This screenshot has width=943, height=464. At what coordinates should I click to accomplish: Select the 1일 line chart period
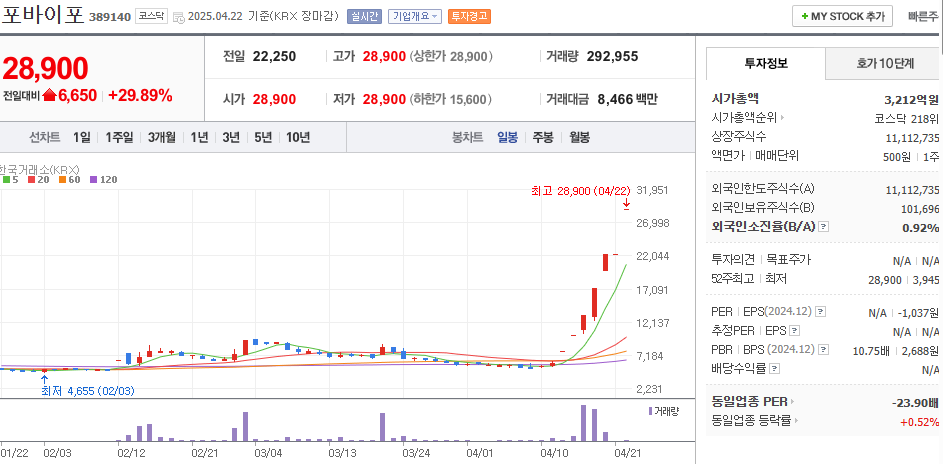point(82,137)
